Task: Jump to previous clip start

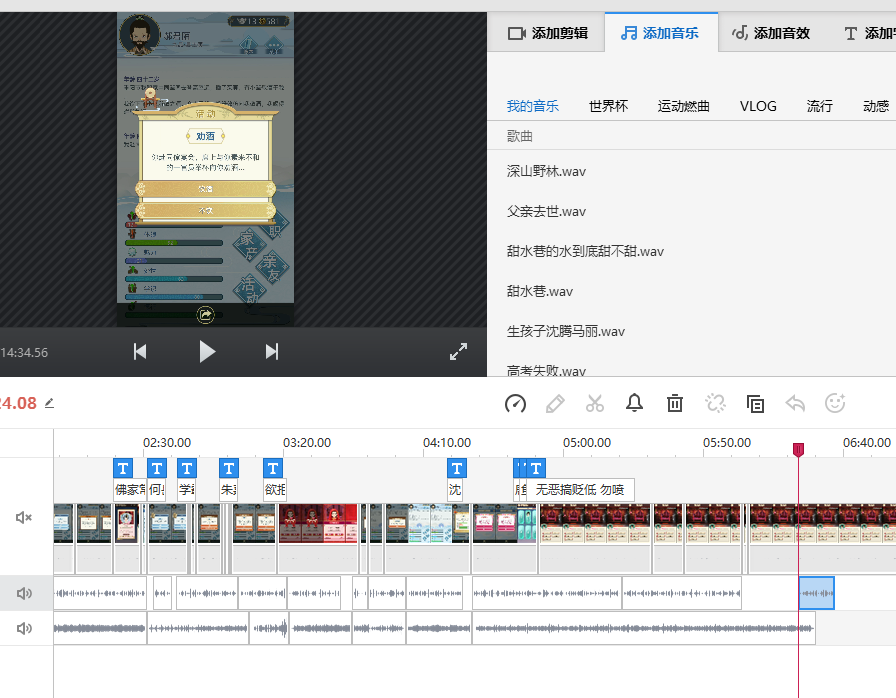Action: click(x=140, y=351)
